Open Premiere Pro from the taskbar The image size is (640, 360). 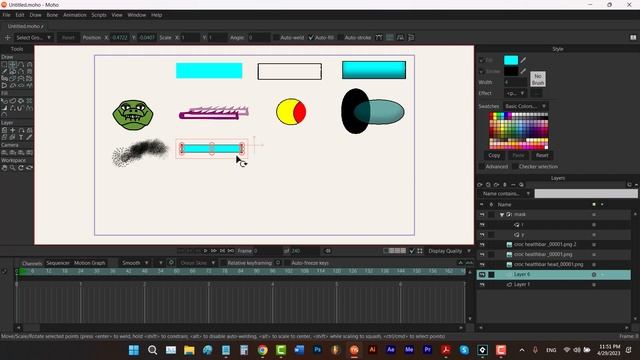(427, 350)
